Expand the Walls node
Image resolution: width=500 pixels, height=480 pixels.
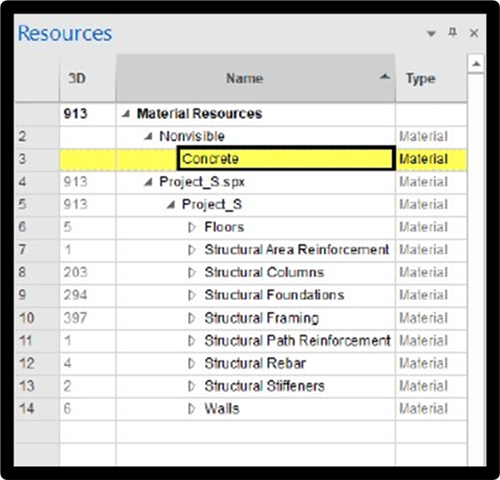(192, 409)
